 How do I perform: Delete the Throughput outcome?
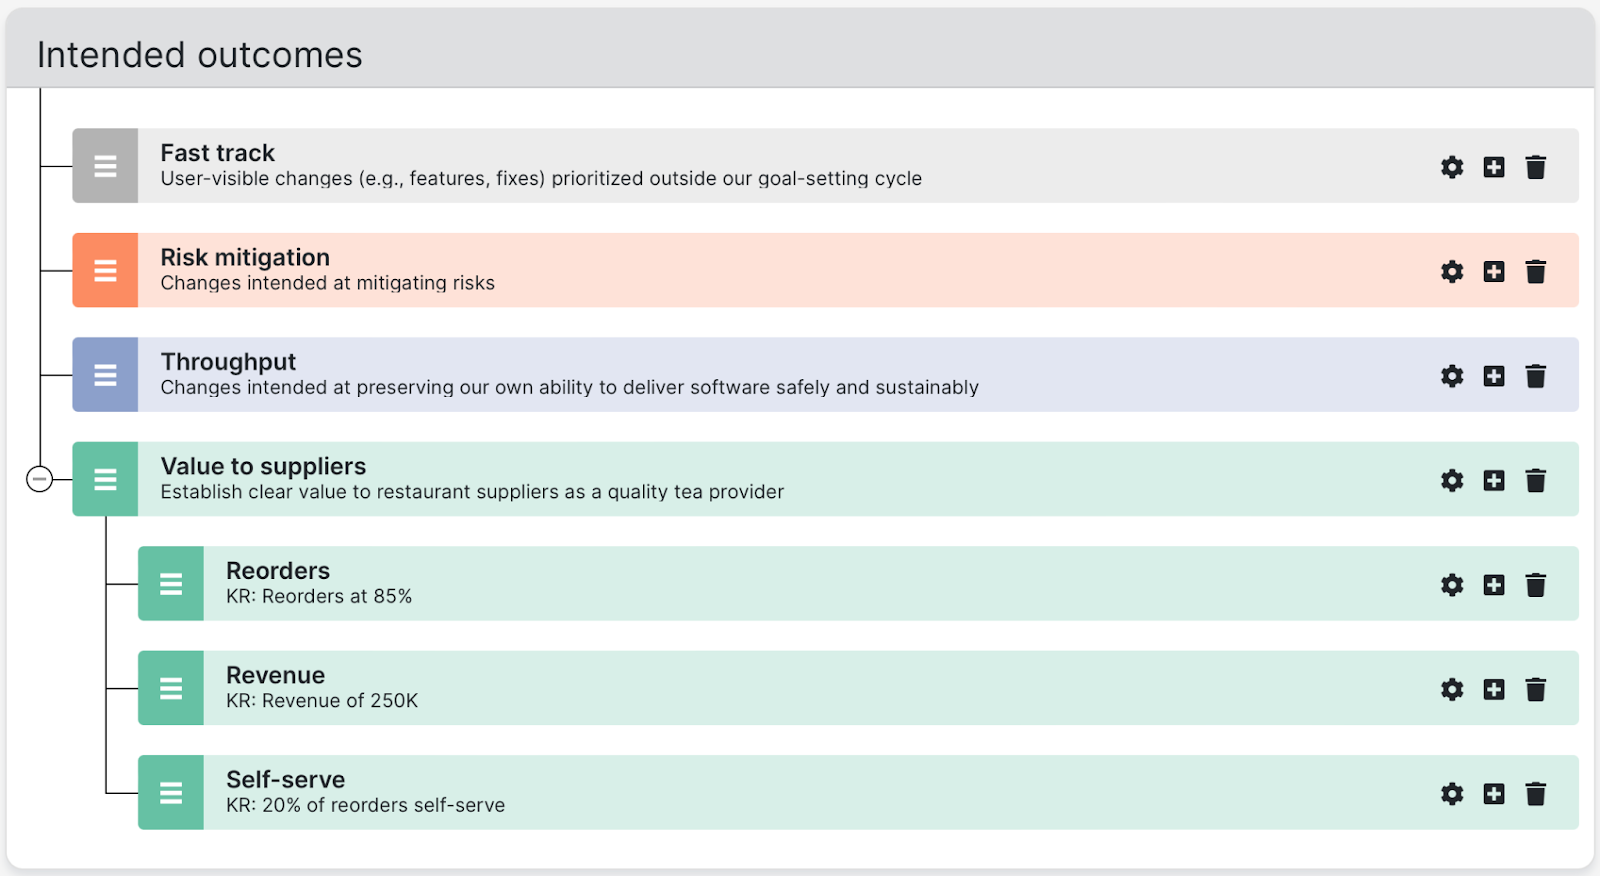pyautogui.click(x=1536, y=376)
